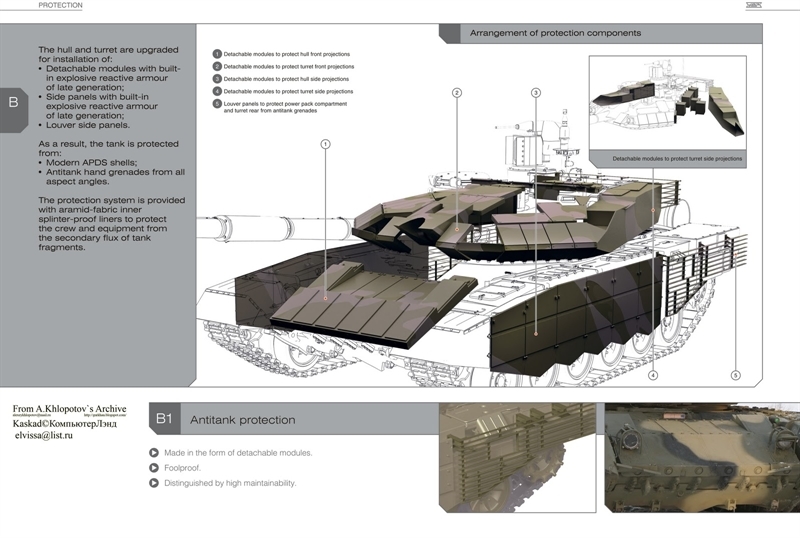Click 'Detachable modules to protect hull side projections' legend text
The width and height of the screenshot is (800, 538).
(286, 79)
